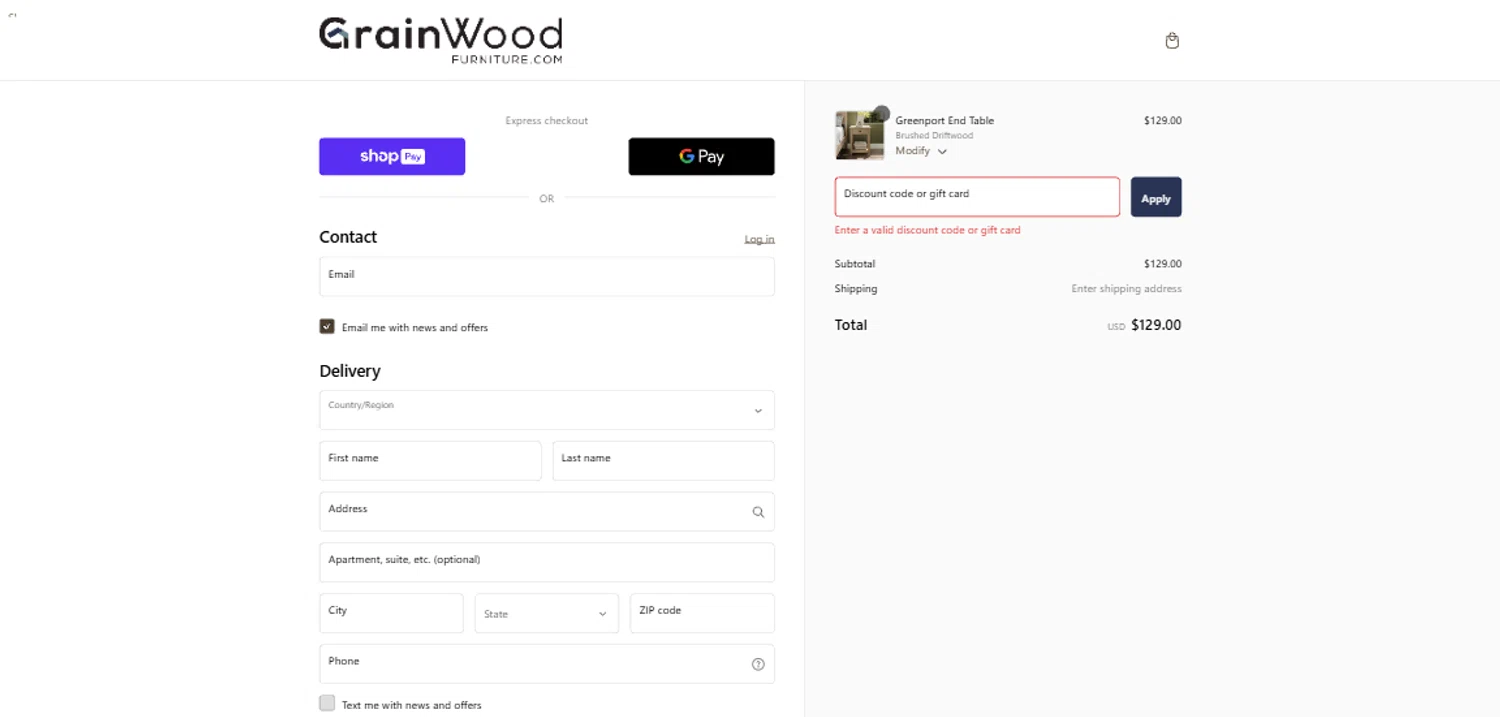Expand the Modify option under Greenport End Table
The image size is (1500, 717).
(x=921, y=151)
